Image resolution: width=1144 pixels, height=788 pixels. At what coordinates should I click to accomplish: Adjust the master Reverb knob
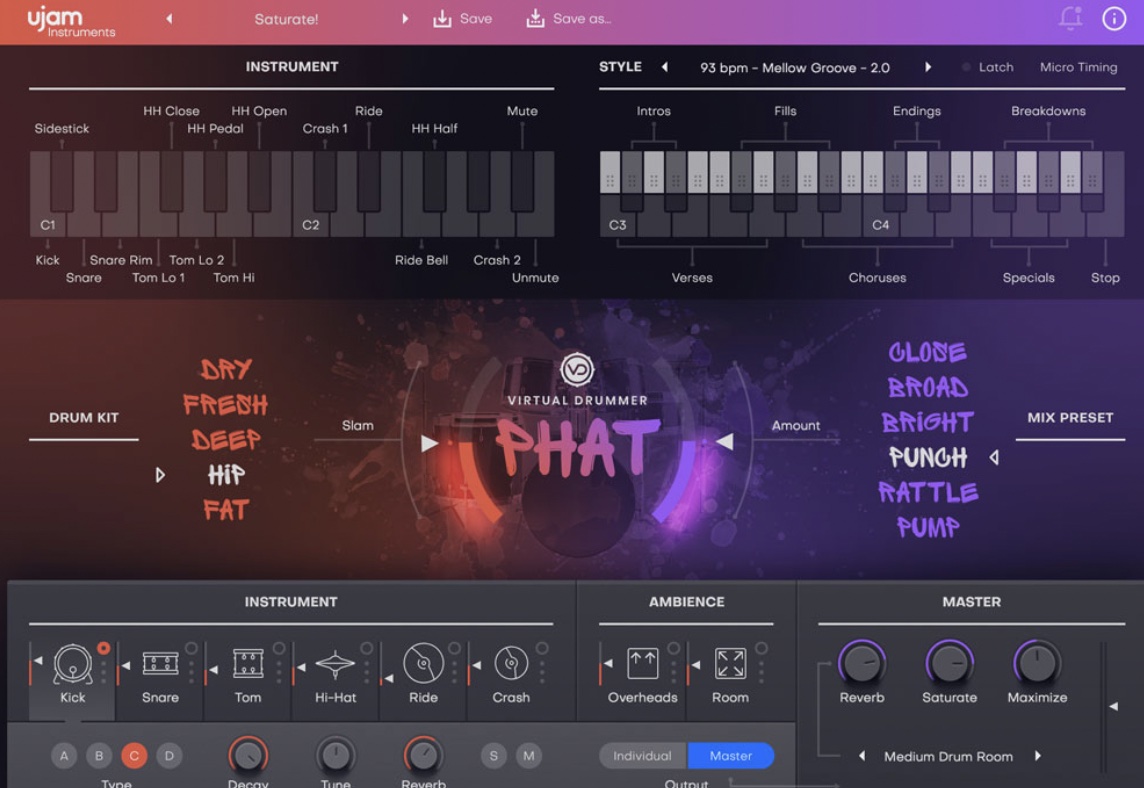[x=862, y=663]
